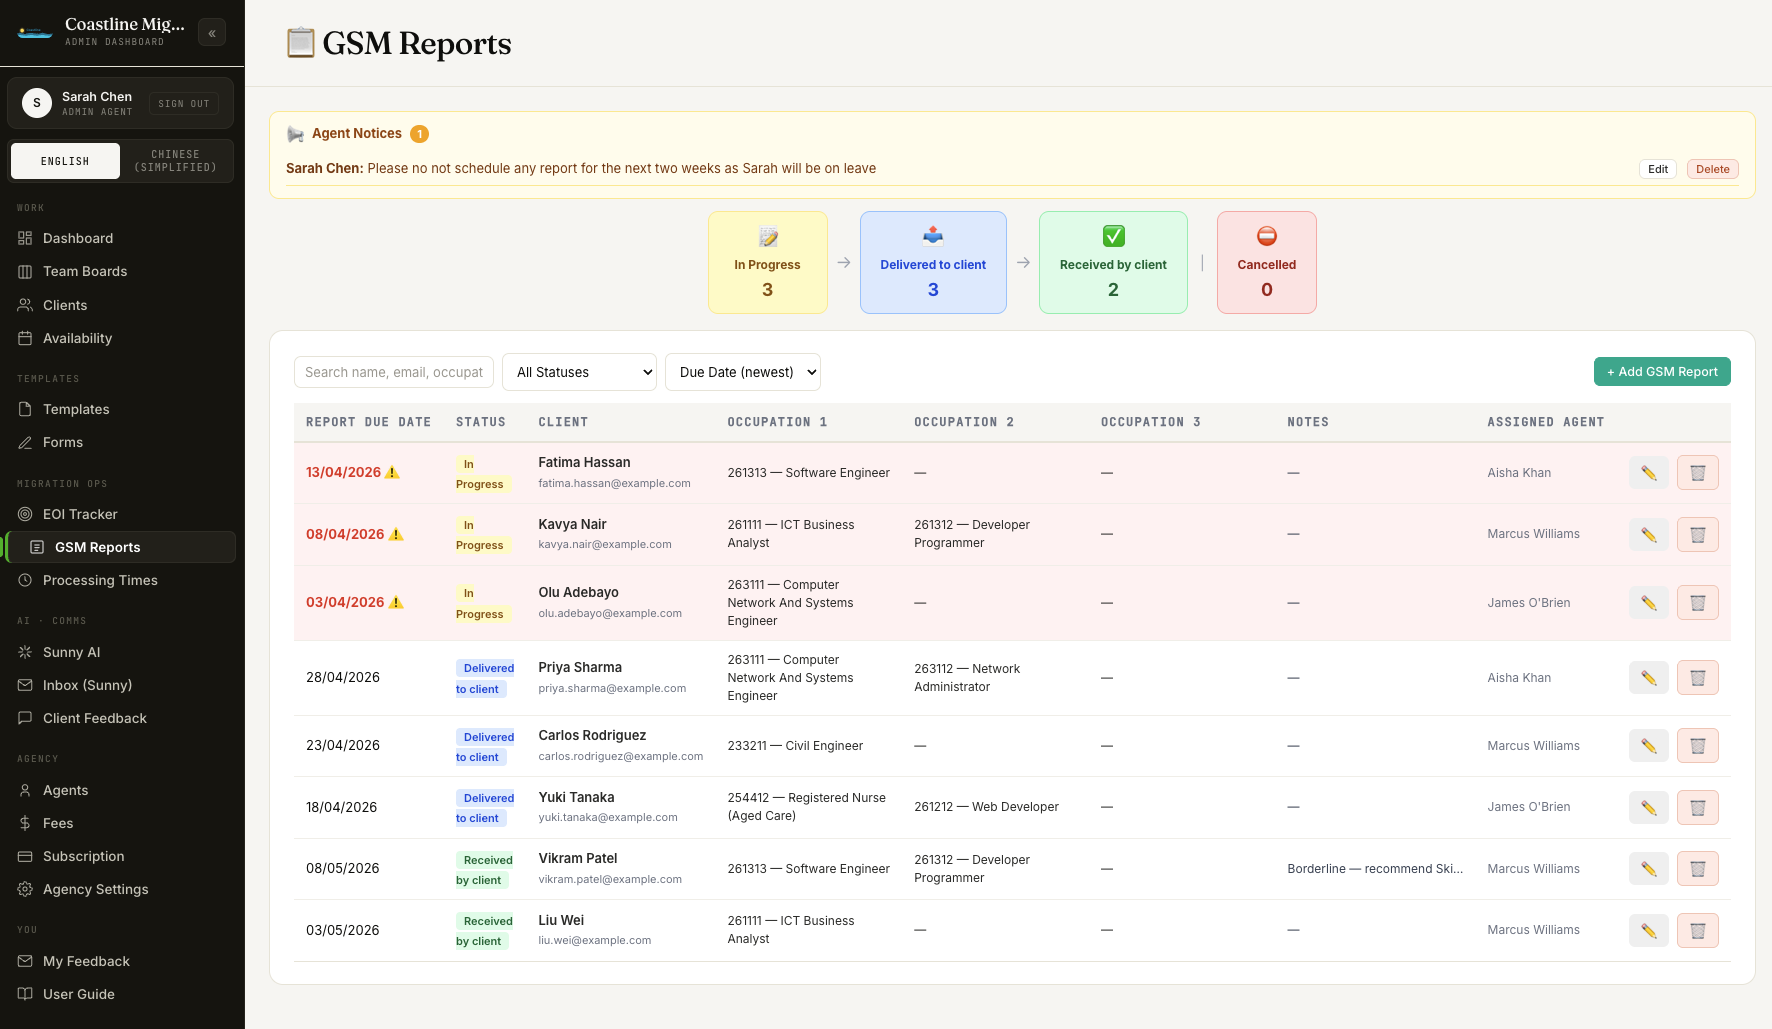Image resolution: width=1772 pixels, height=1029 pixels.
Task: Open the All Statuses filter dropdown
Action: [579, 372]
